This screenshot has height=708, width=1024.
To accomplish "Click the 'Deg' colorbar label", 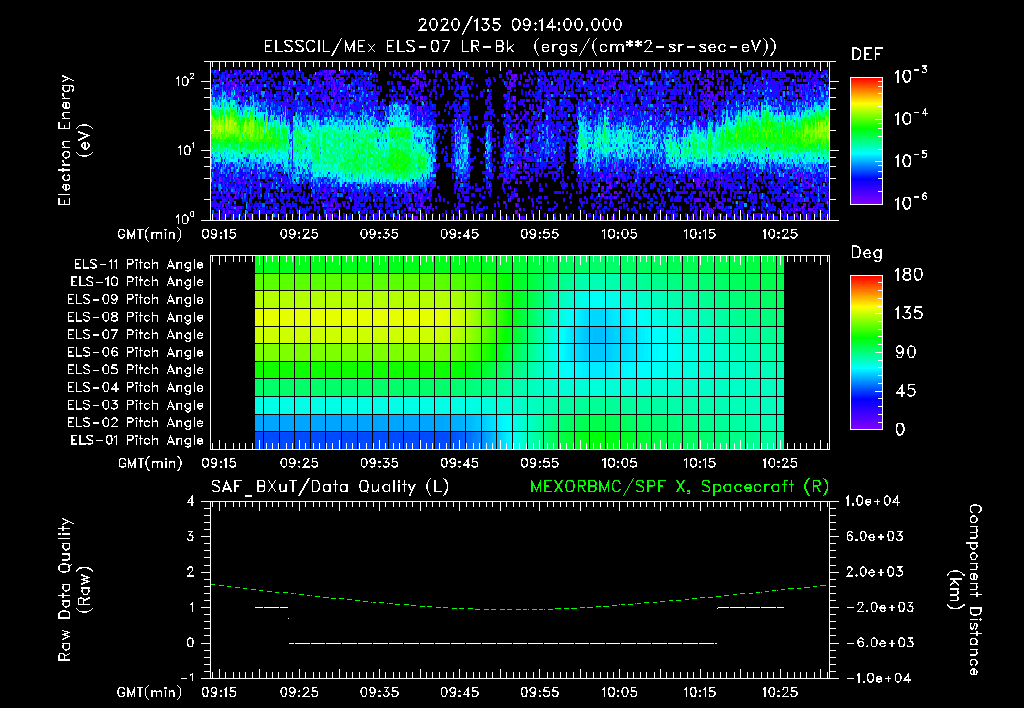I will pos(867,253).
